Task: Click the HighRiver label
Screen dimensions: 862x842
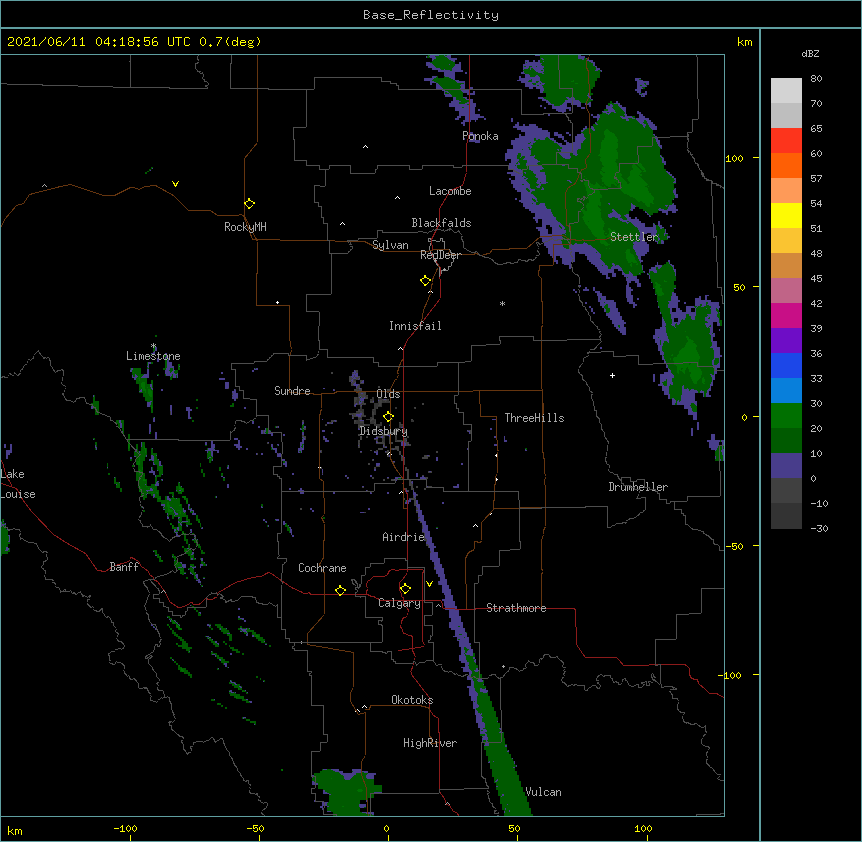Action: tap(430, 743)
